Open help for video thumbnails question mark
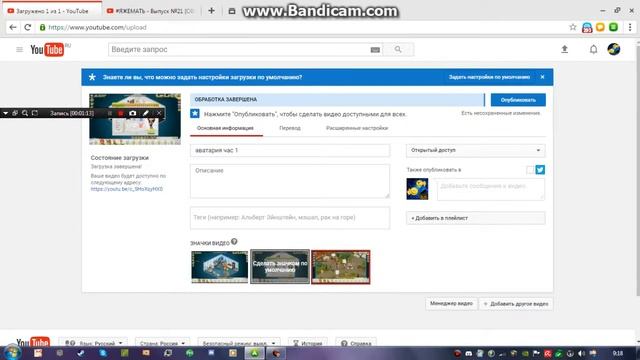Image resolution: width=640 pixels, height=360 pixels. pyautogui.click(x=234, y=242)
